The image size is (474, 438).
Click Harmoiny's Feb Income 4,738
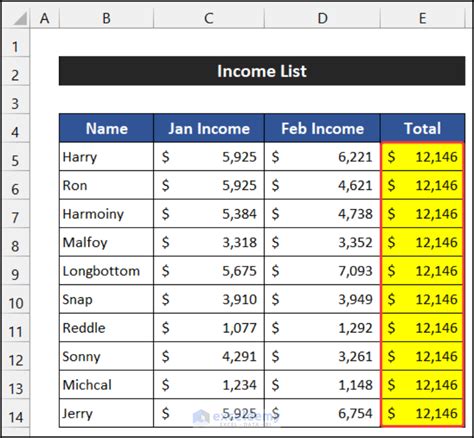(x=322, y=214)
